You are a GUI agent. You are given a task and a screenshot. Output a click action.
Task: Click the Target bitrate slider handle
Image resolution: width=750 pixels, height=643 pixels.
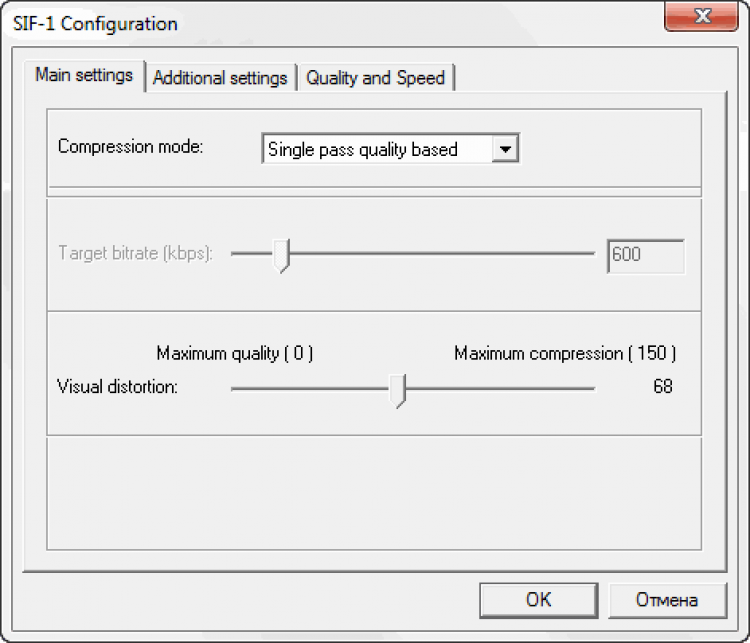282,255
